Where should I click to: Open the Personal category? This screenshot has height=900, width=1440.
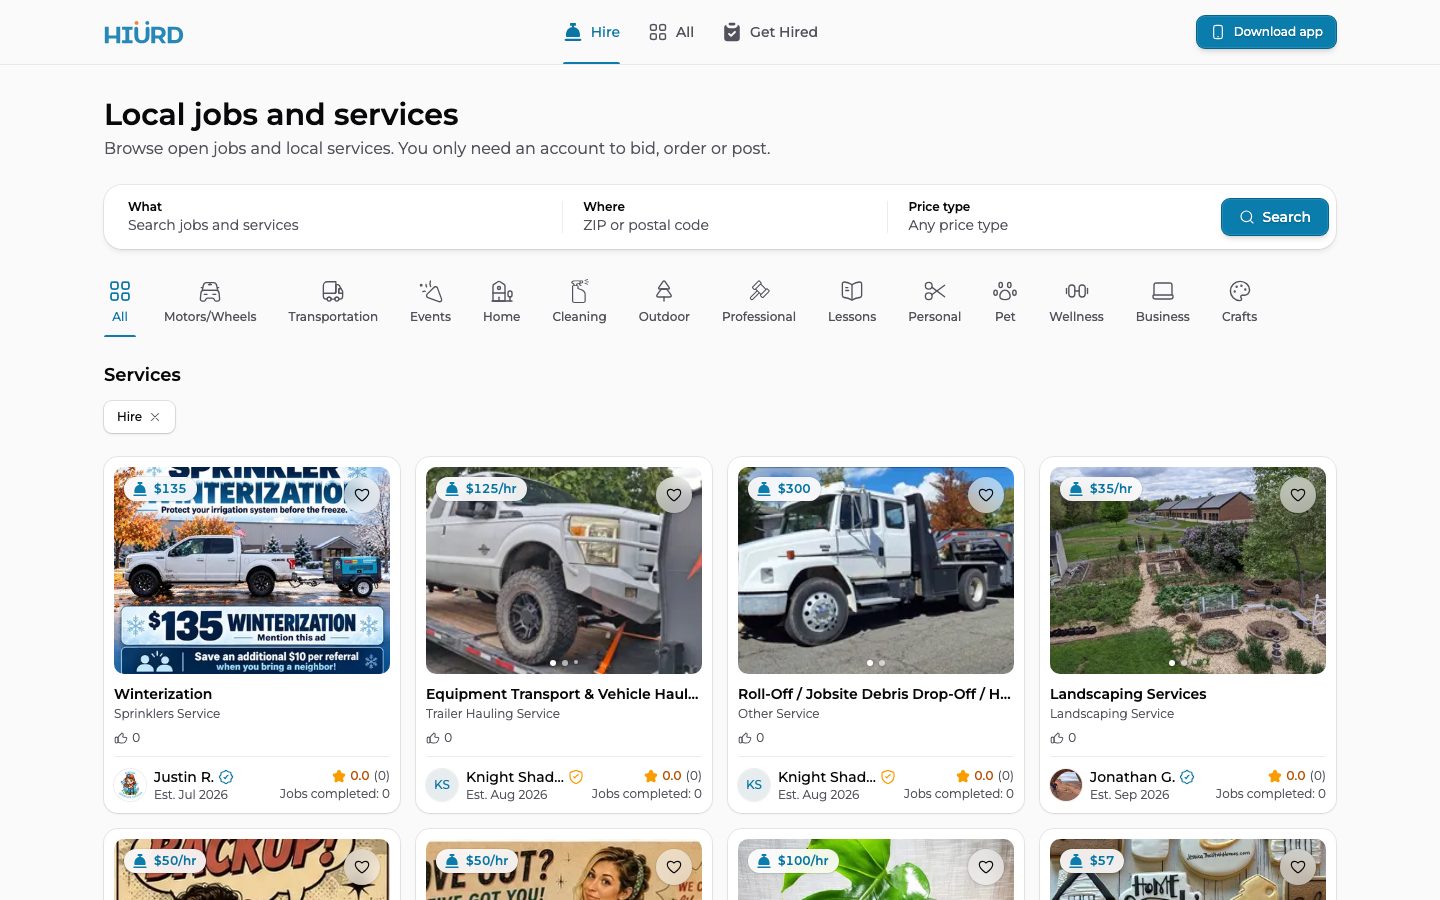coord(934,302)
